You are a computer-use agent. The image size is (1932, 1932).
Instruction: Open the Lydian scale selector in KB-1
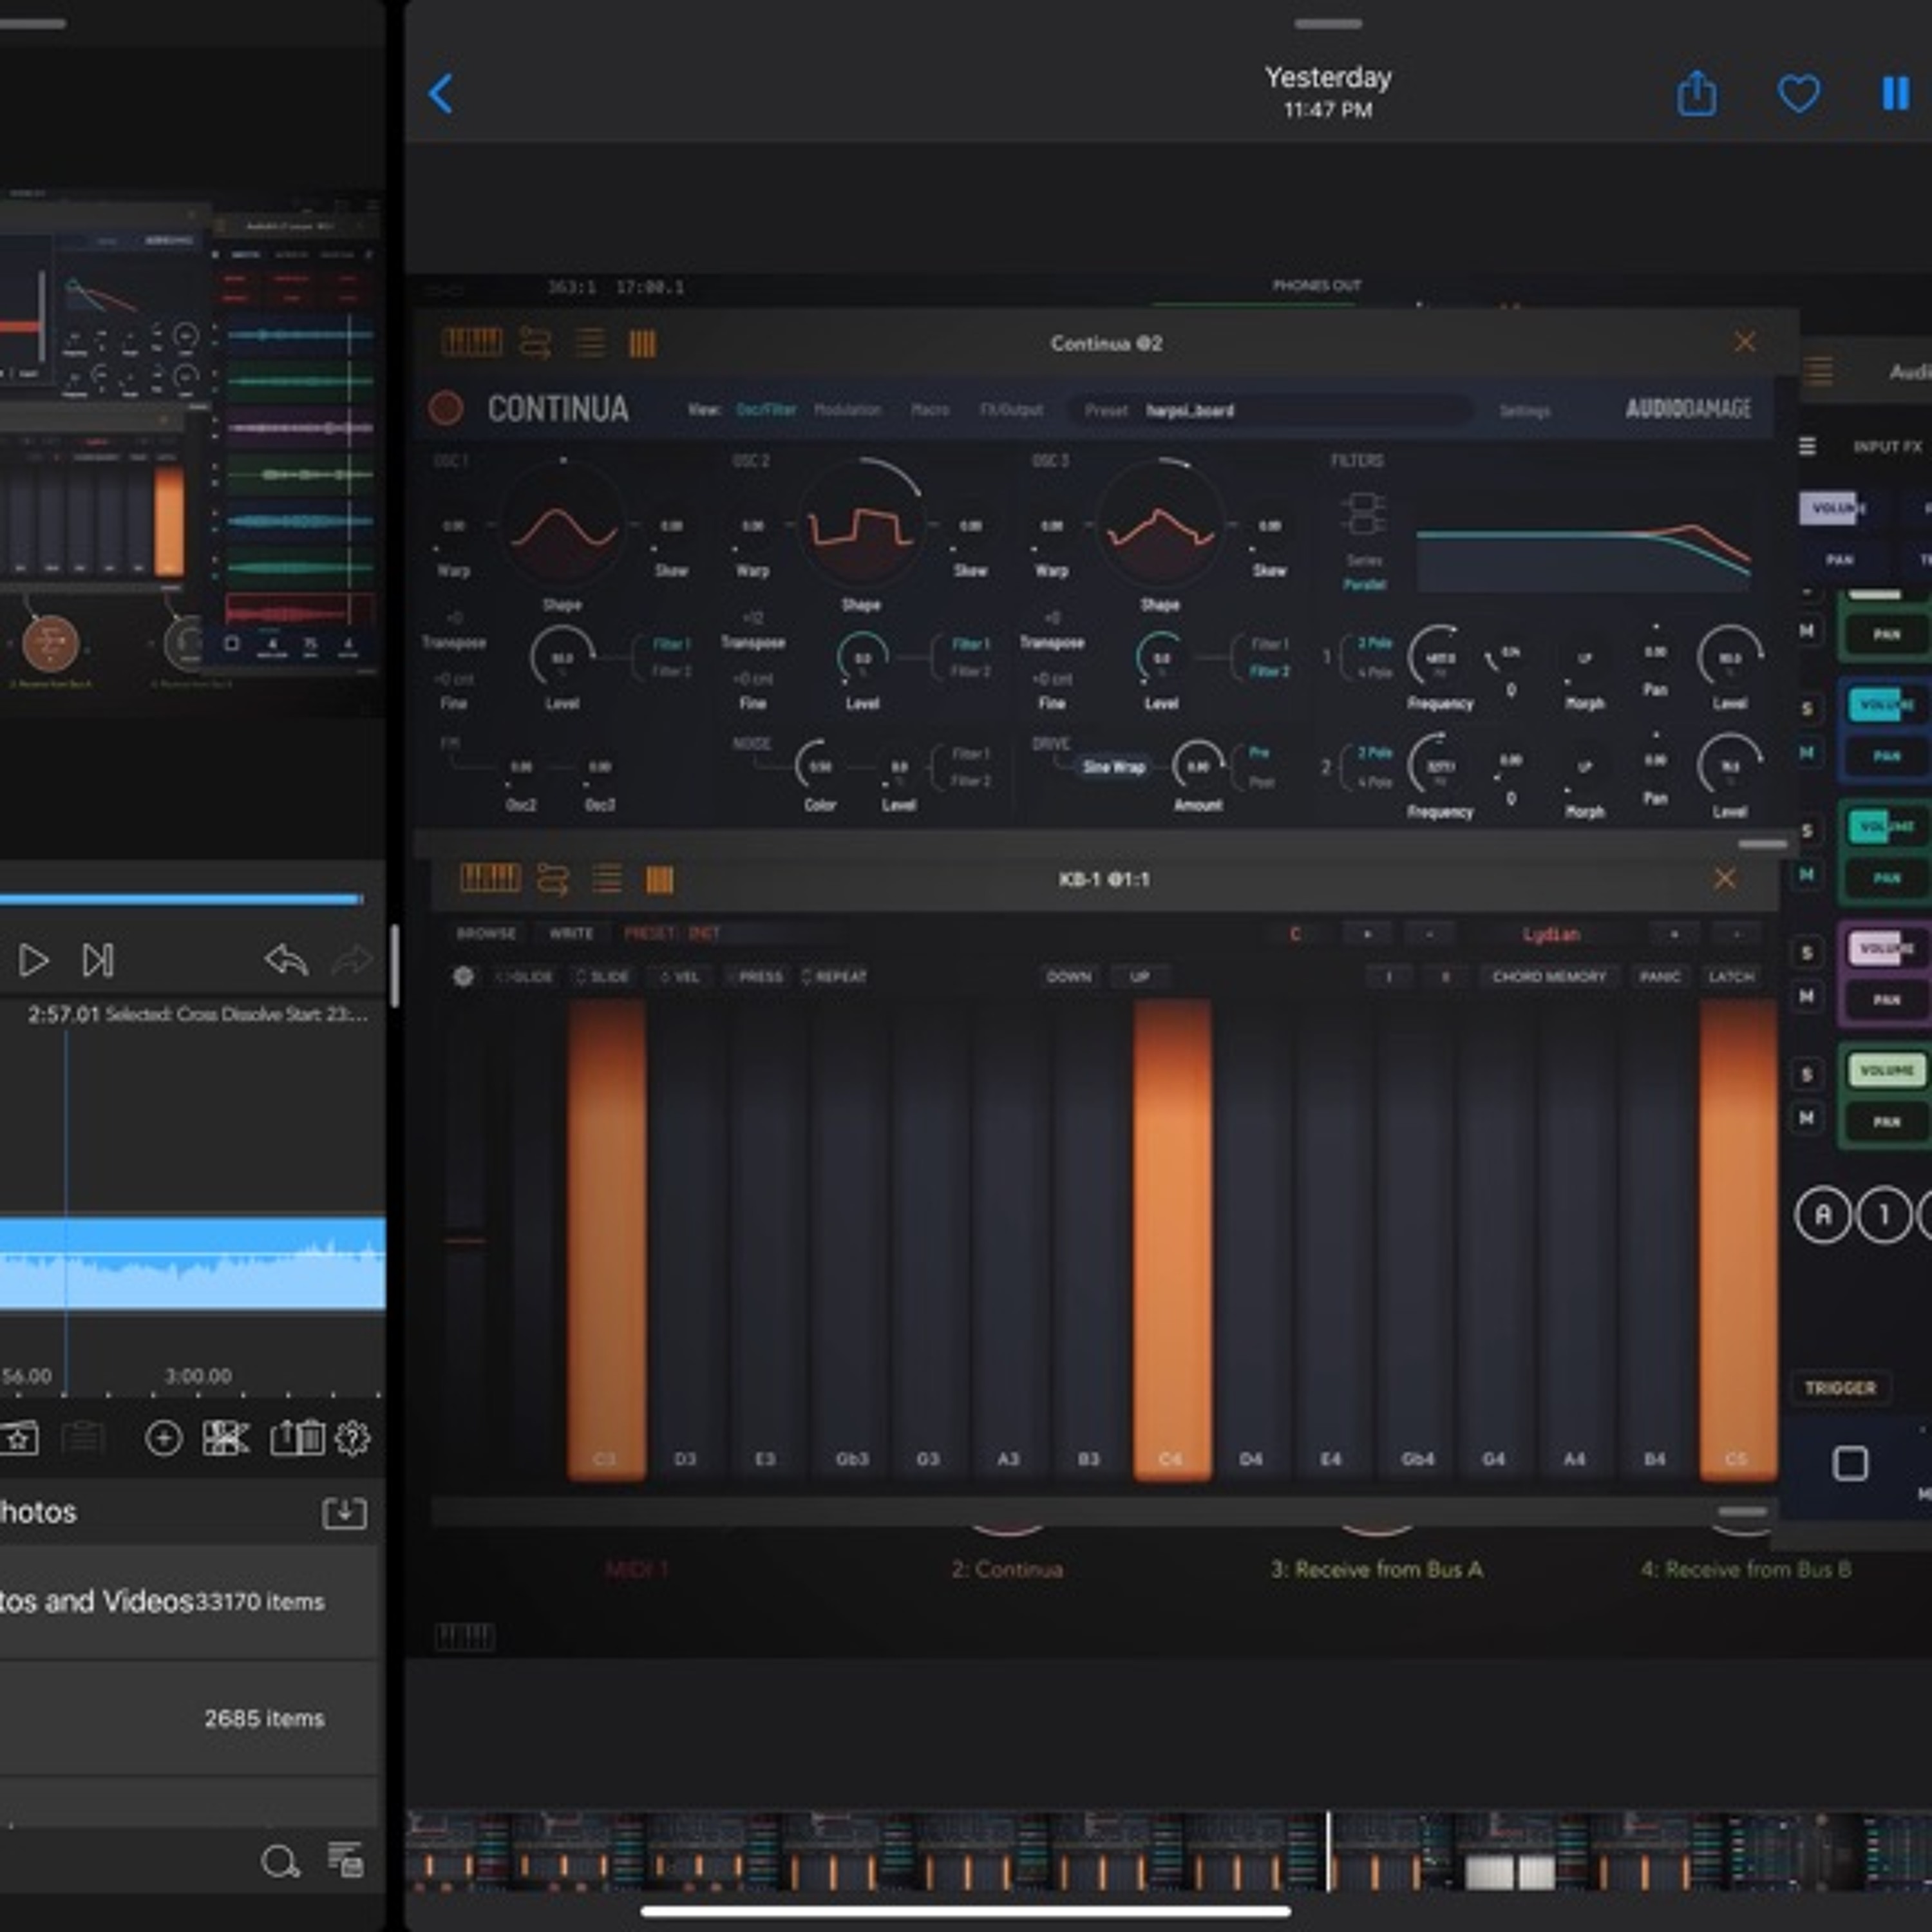(x=1551, y=934)
